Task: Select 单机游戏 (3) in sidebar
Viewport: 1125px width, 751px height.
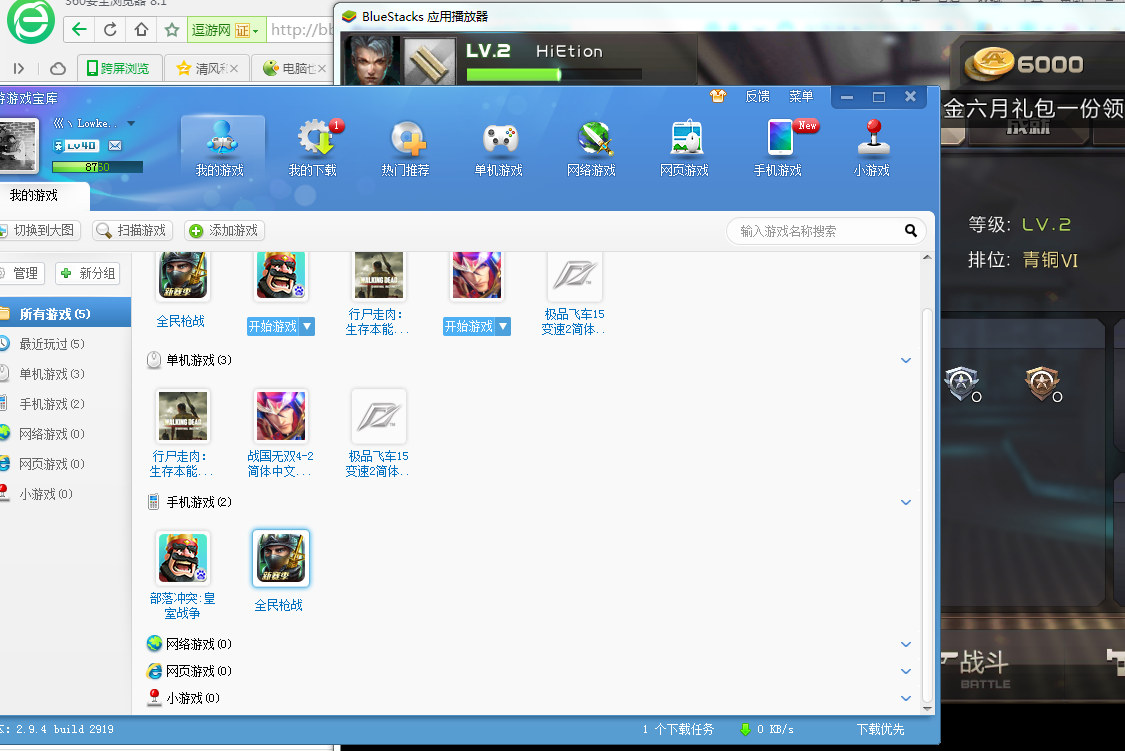Action: pos(63,374)
